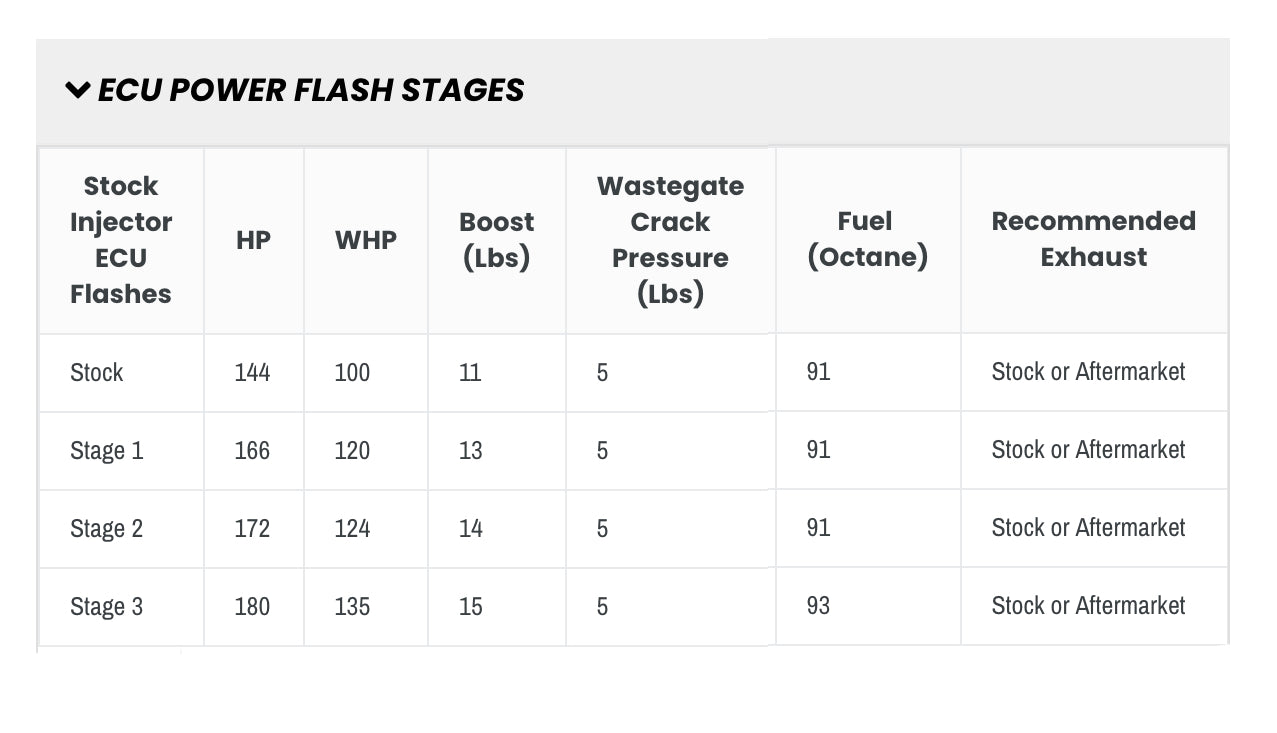Image resolution: width=1277 pixels, height=733 pixels.
Task: Click the Stage 2 row label
Action: (107, 529)
